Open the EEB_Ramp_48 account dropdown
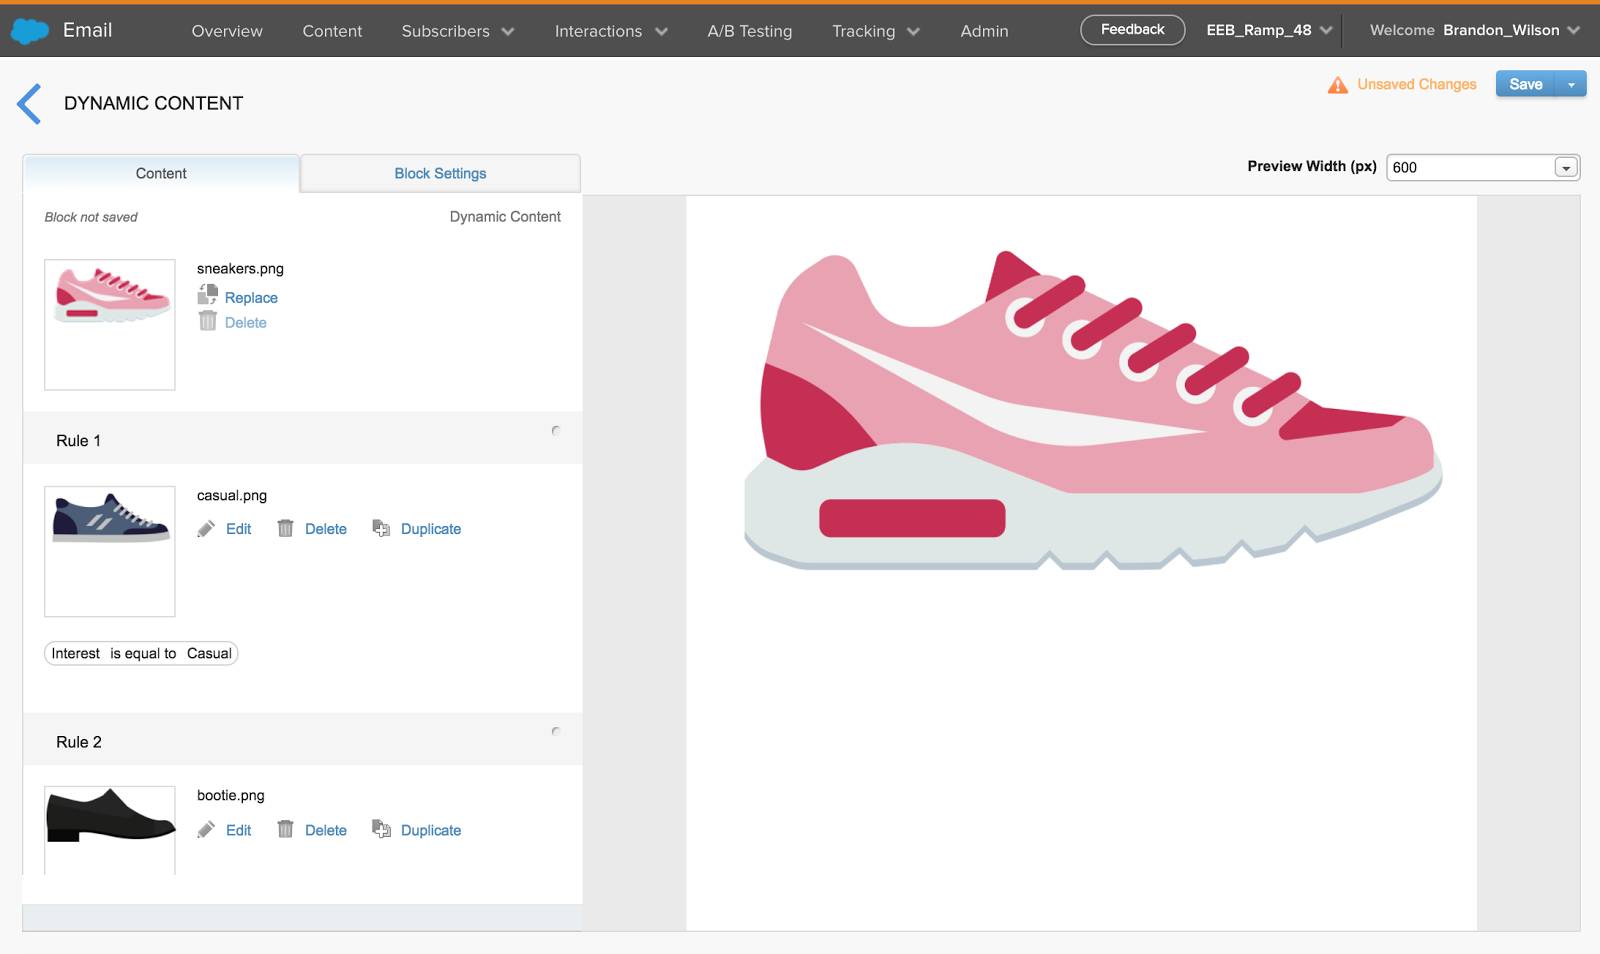This screenshot has height=954, width=1600. click(1268, 30)
